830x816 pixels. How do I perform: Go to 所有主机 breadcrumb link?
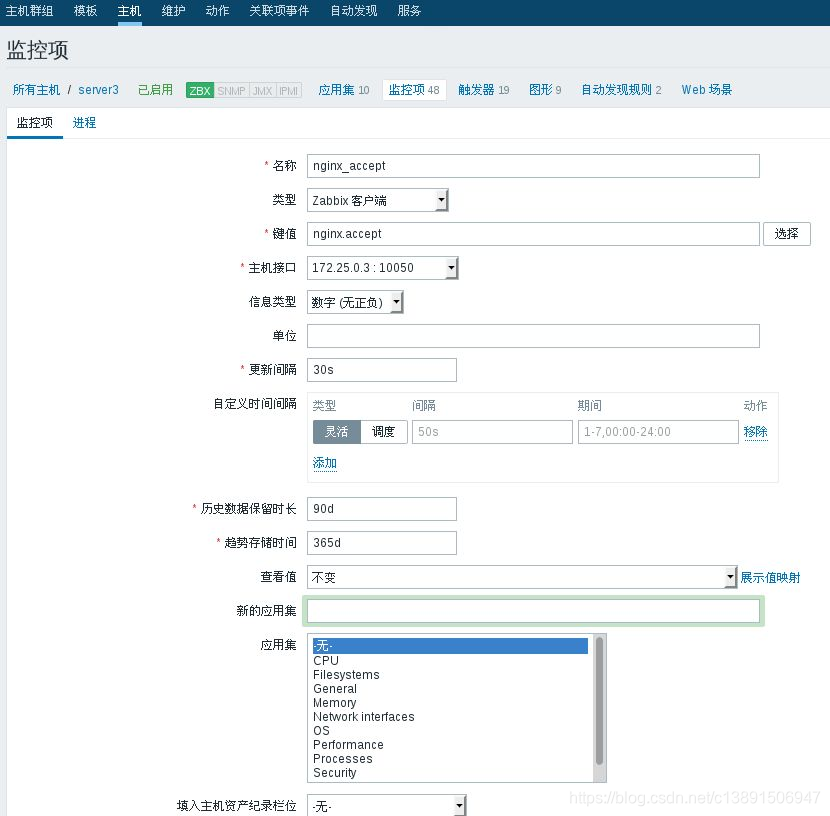[36, 90]
